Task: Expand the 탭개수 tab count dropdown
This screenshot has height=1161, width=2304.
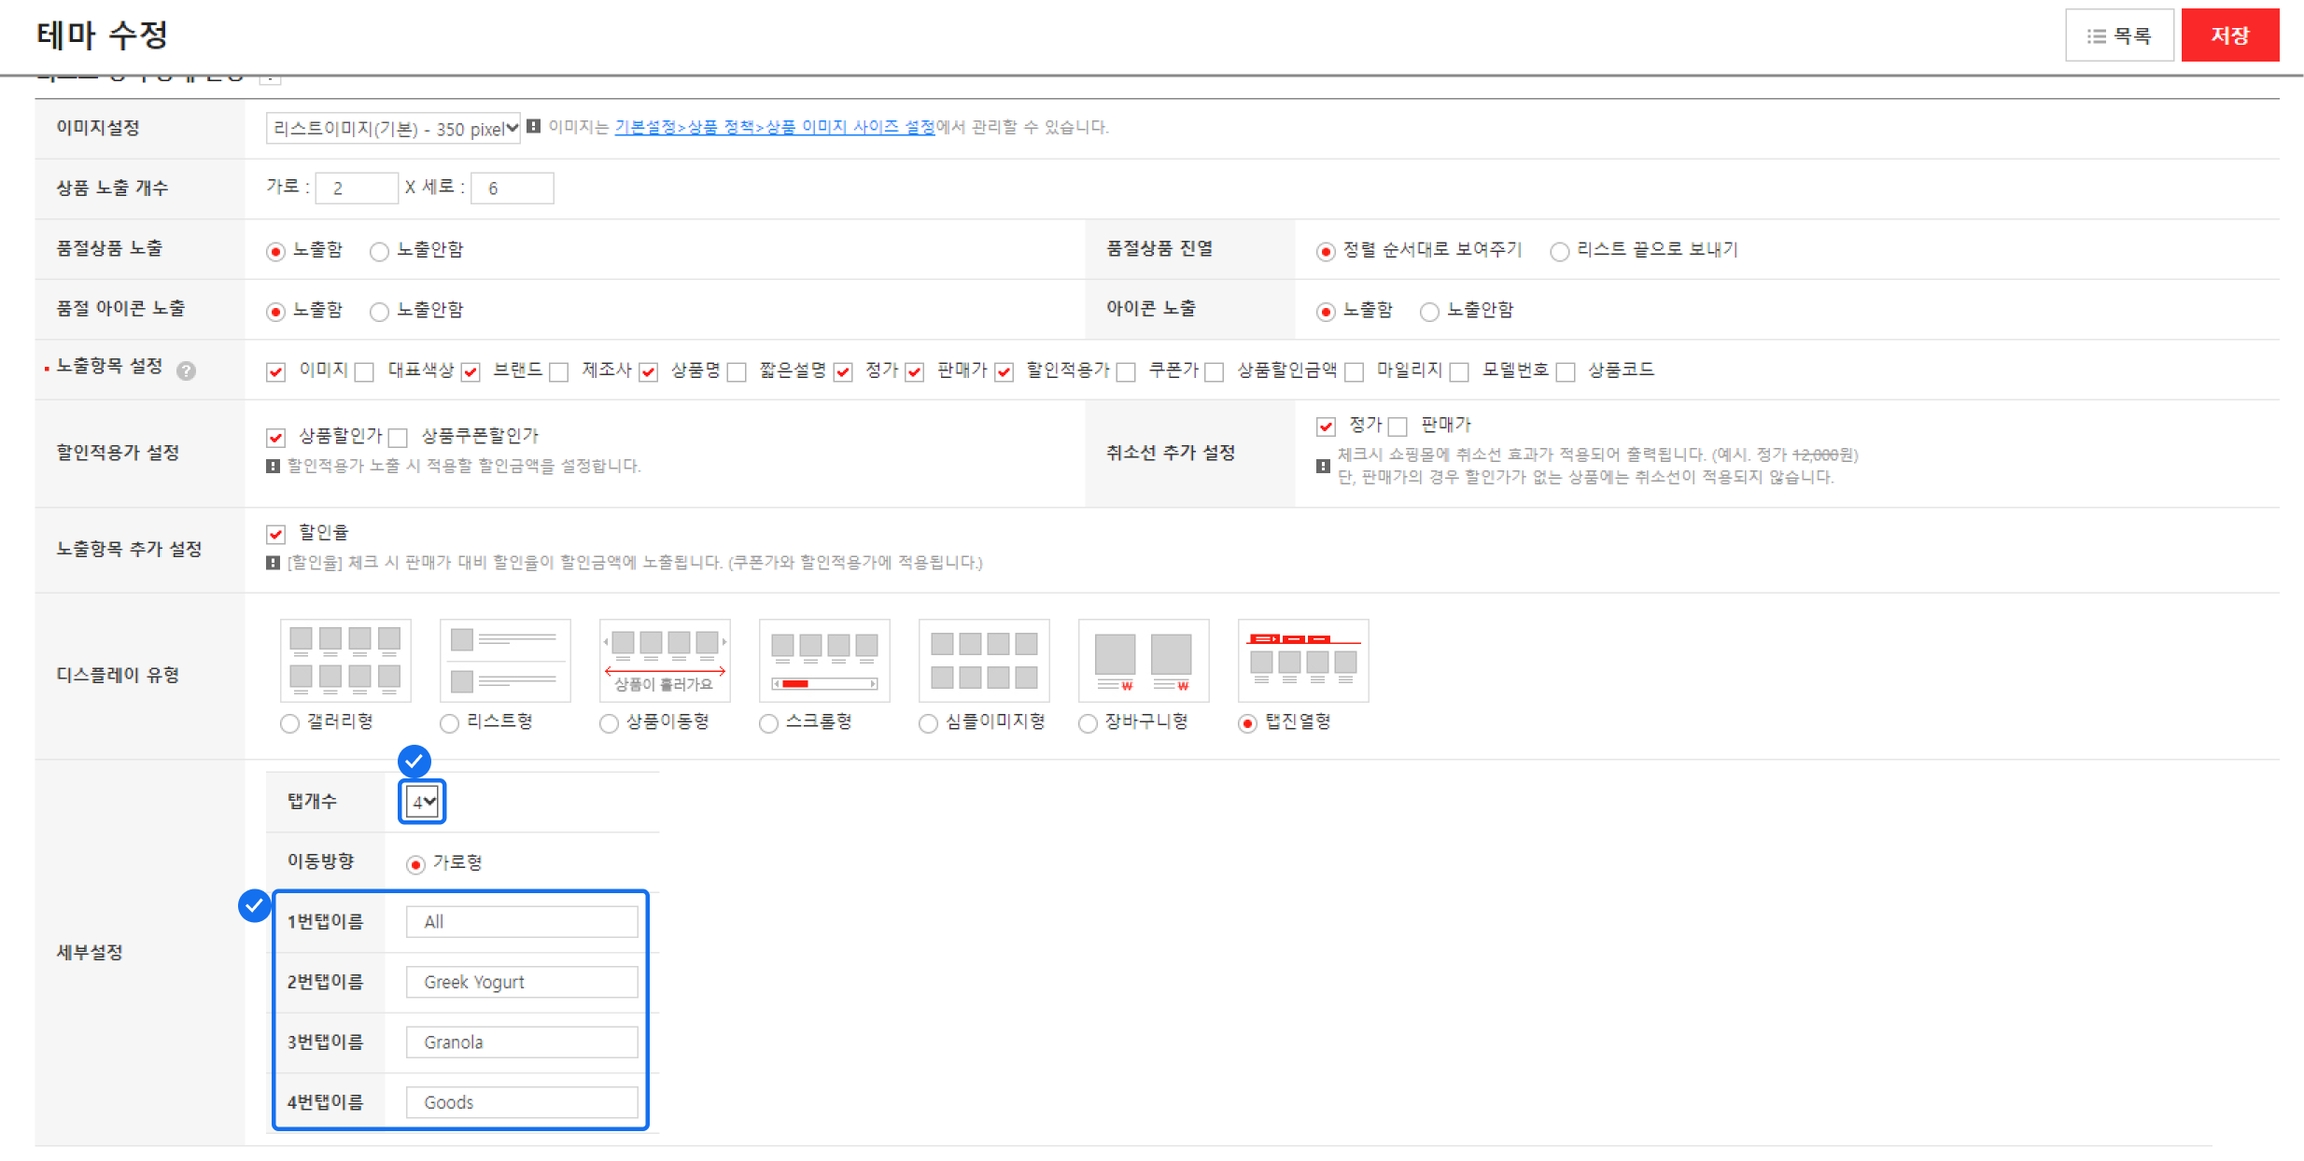Action: point(422,802)
